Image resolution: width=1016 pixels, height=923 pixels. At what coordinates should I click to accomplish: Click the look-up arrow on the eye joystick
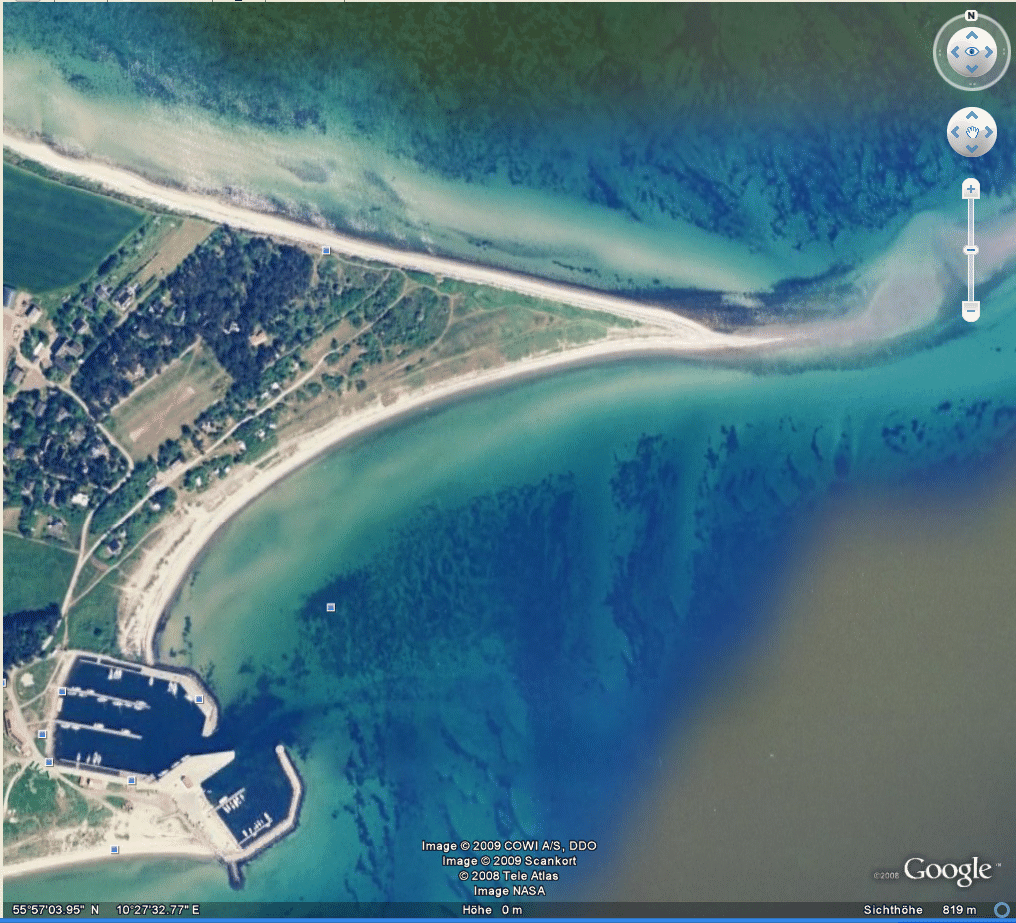(x=971, y=34)
